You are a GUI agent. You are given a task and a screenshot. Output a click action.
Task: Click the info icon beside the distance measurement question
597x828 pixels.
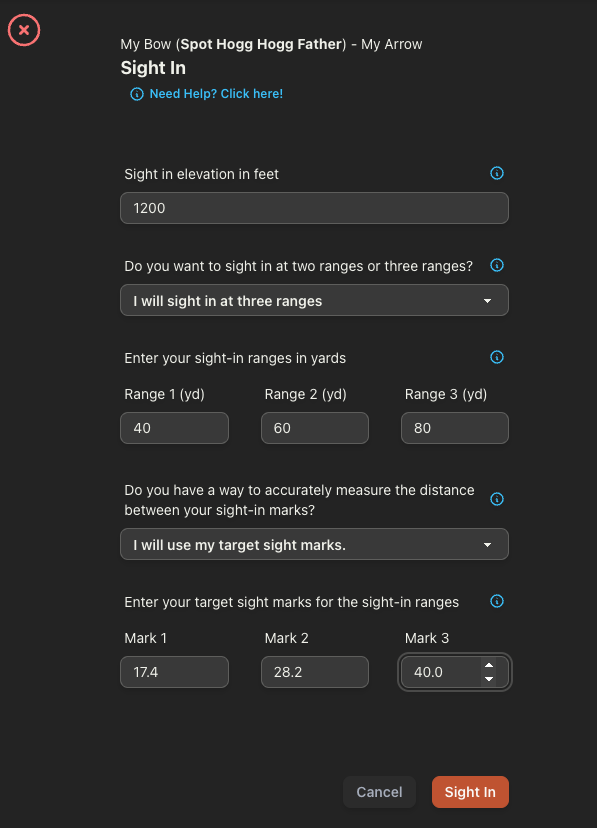[496, 499]
